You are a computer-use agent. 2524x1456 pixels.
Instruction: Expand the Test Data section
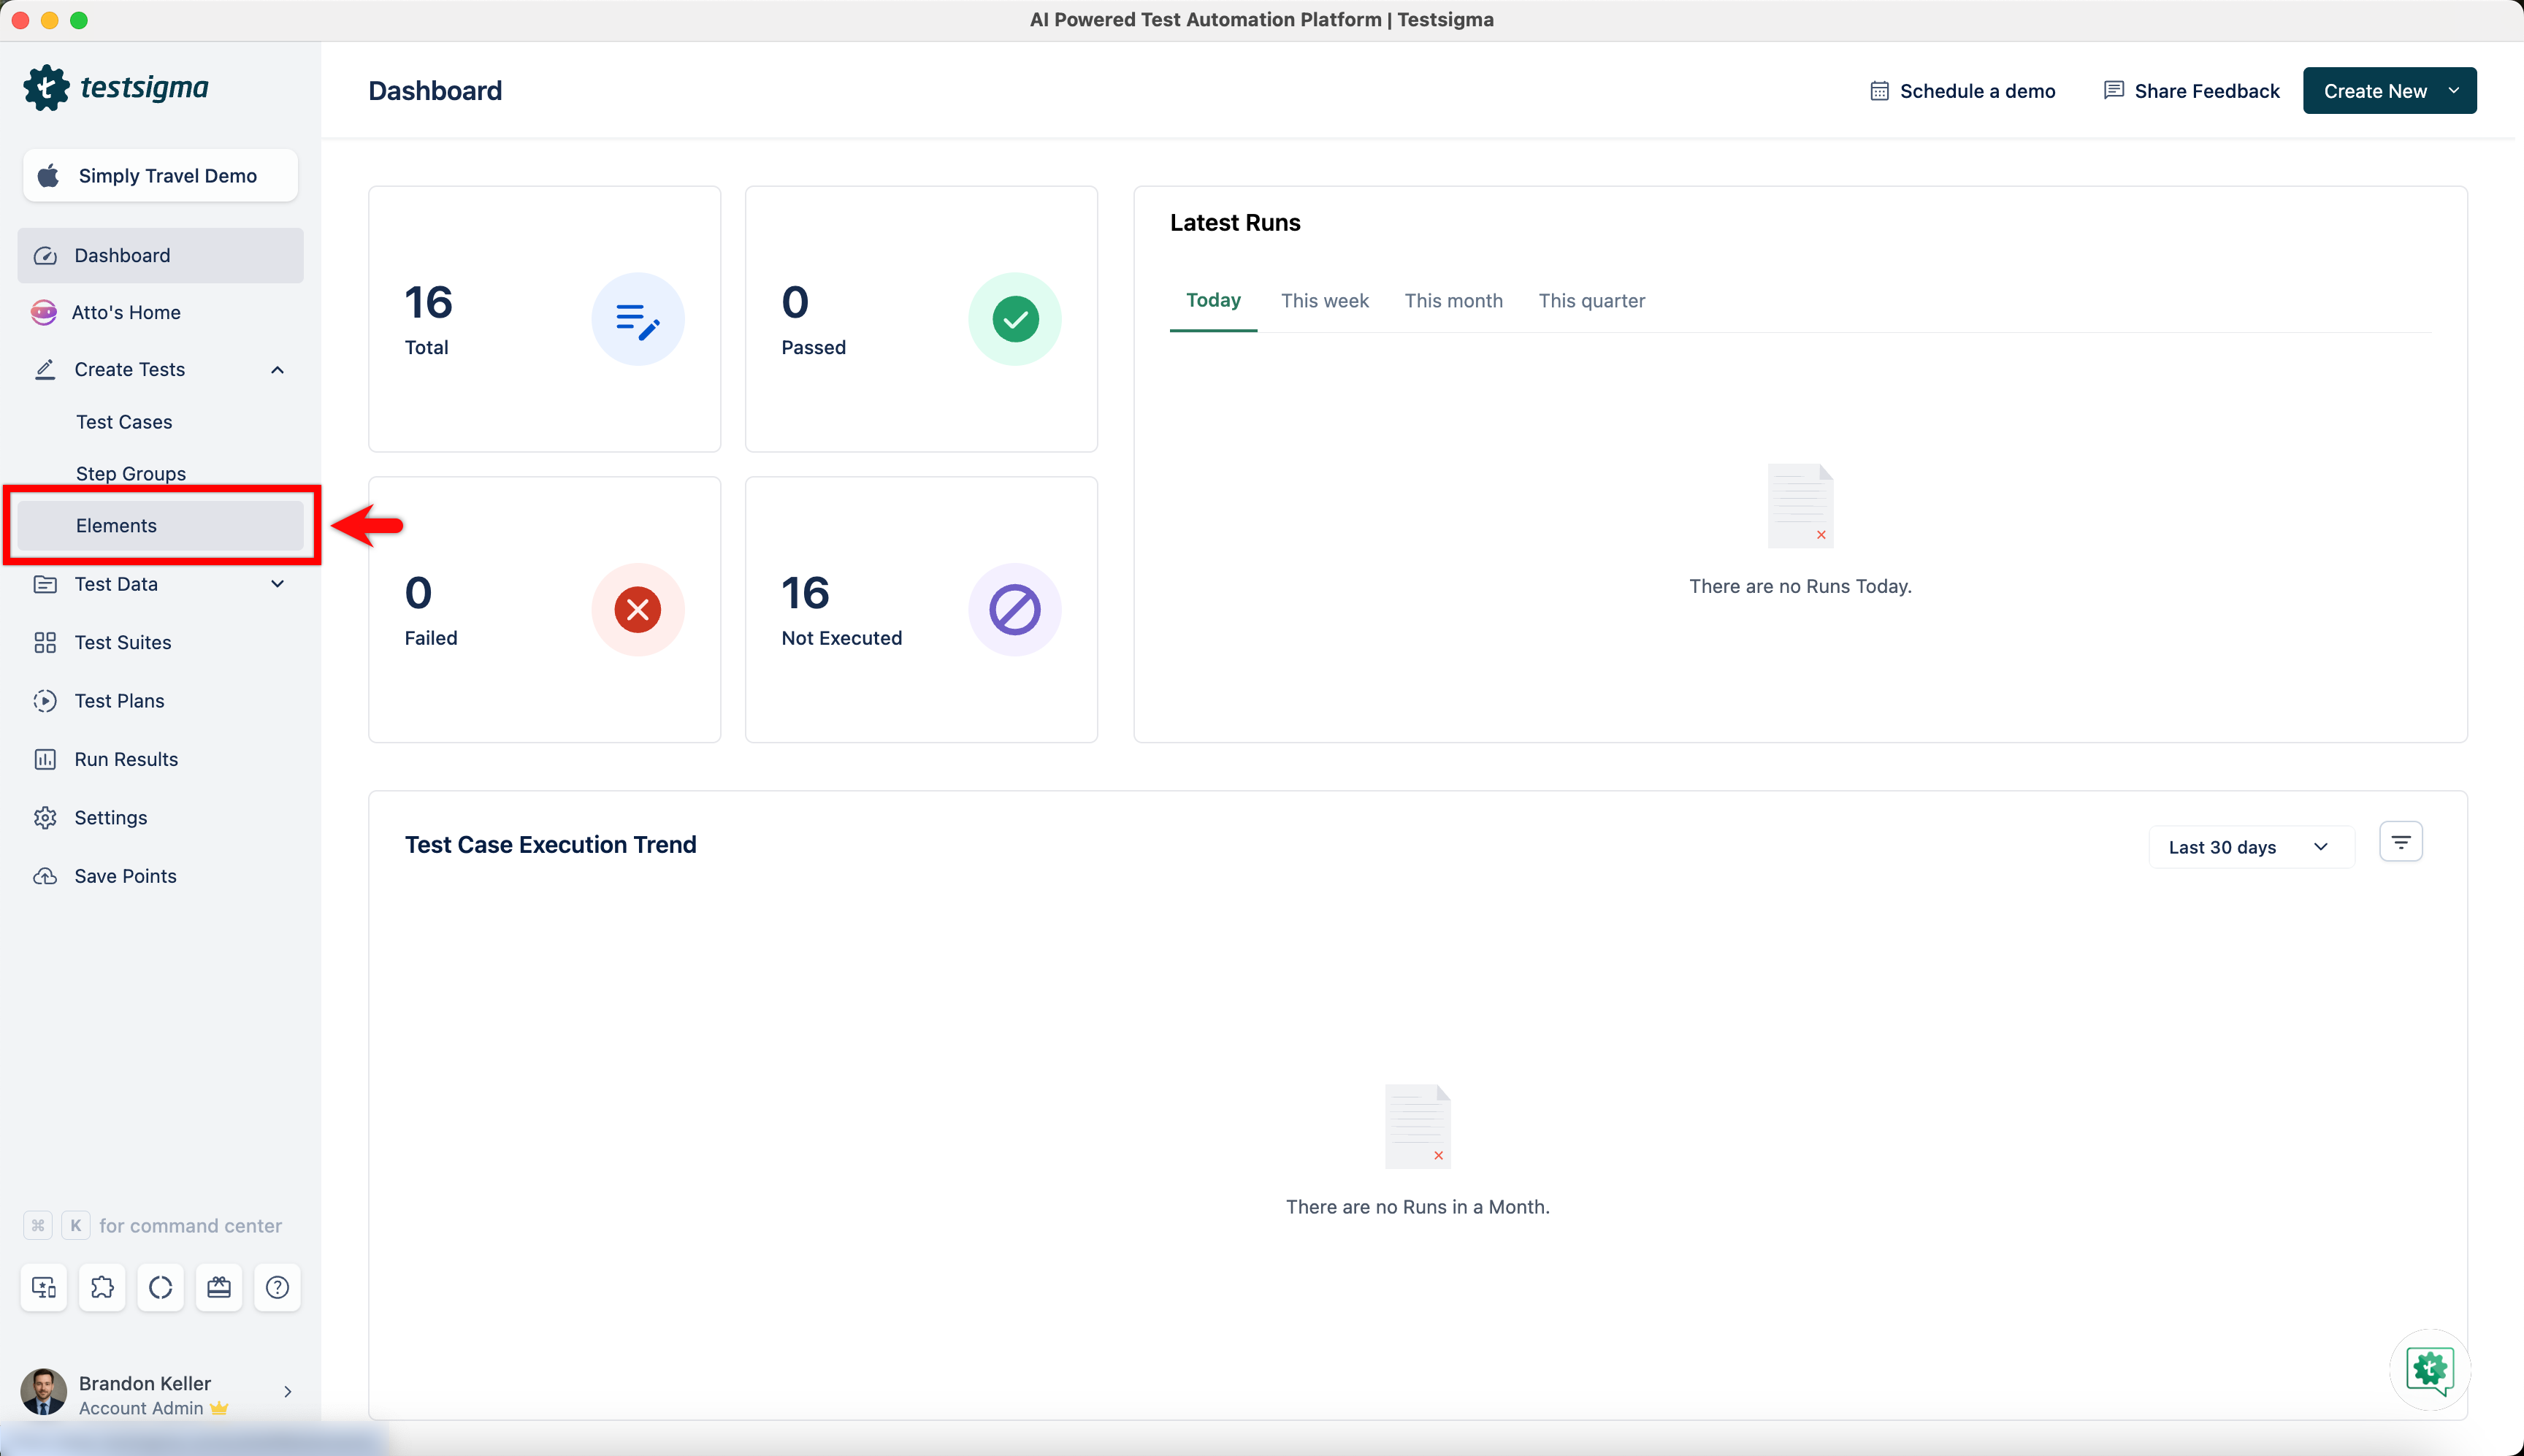point(277,584)
